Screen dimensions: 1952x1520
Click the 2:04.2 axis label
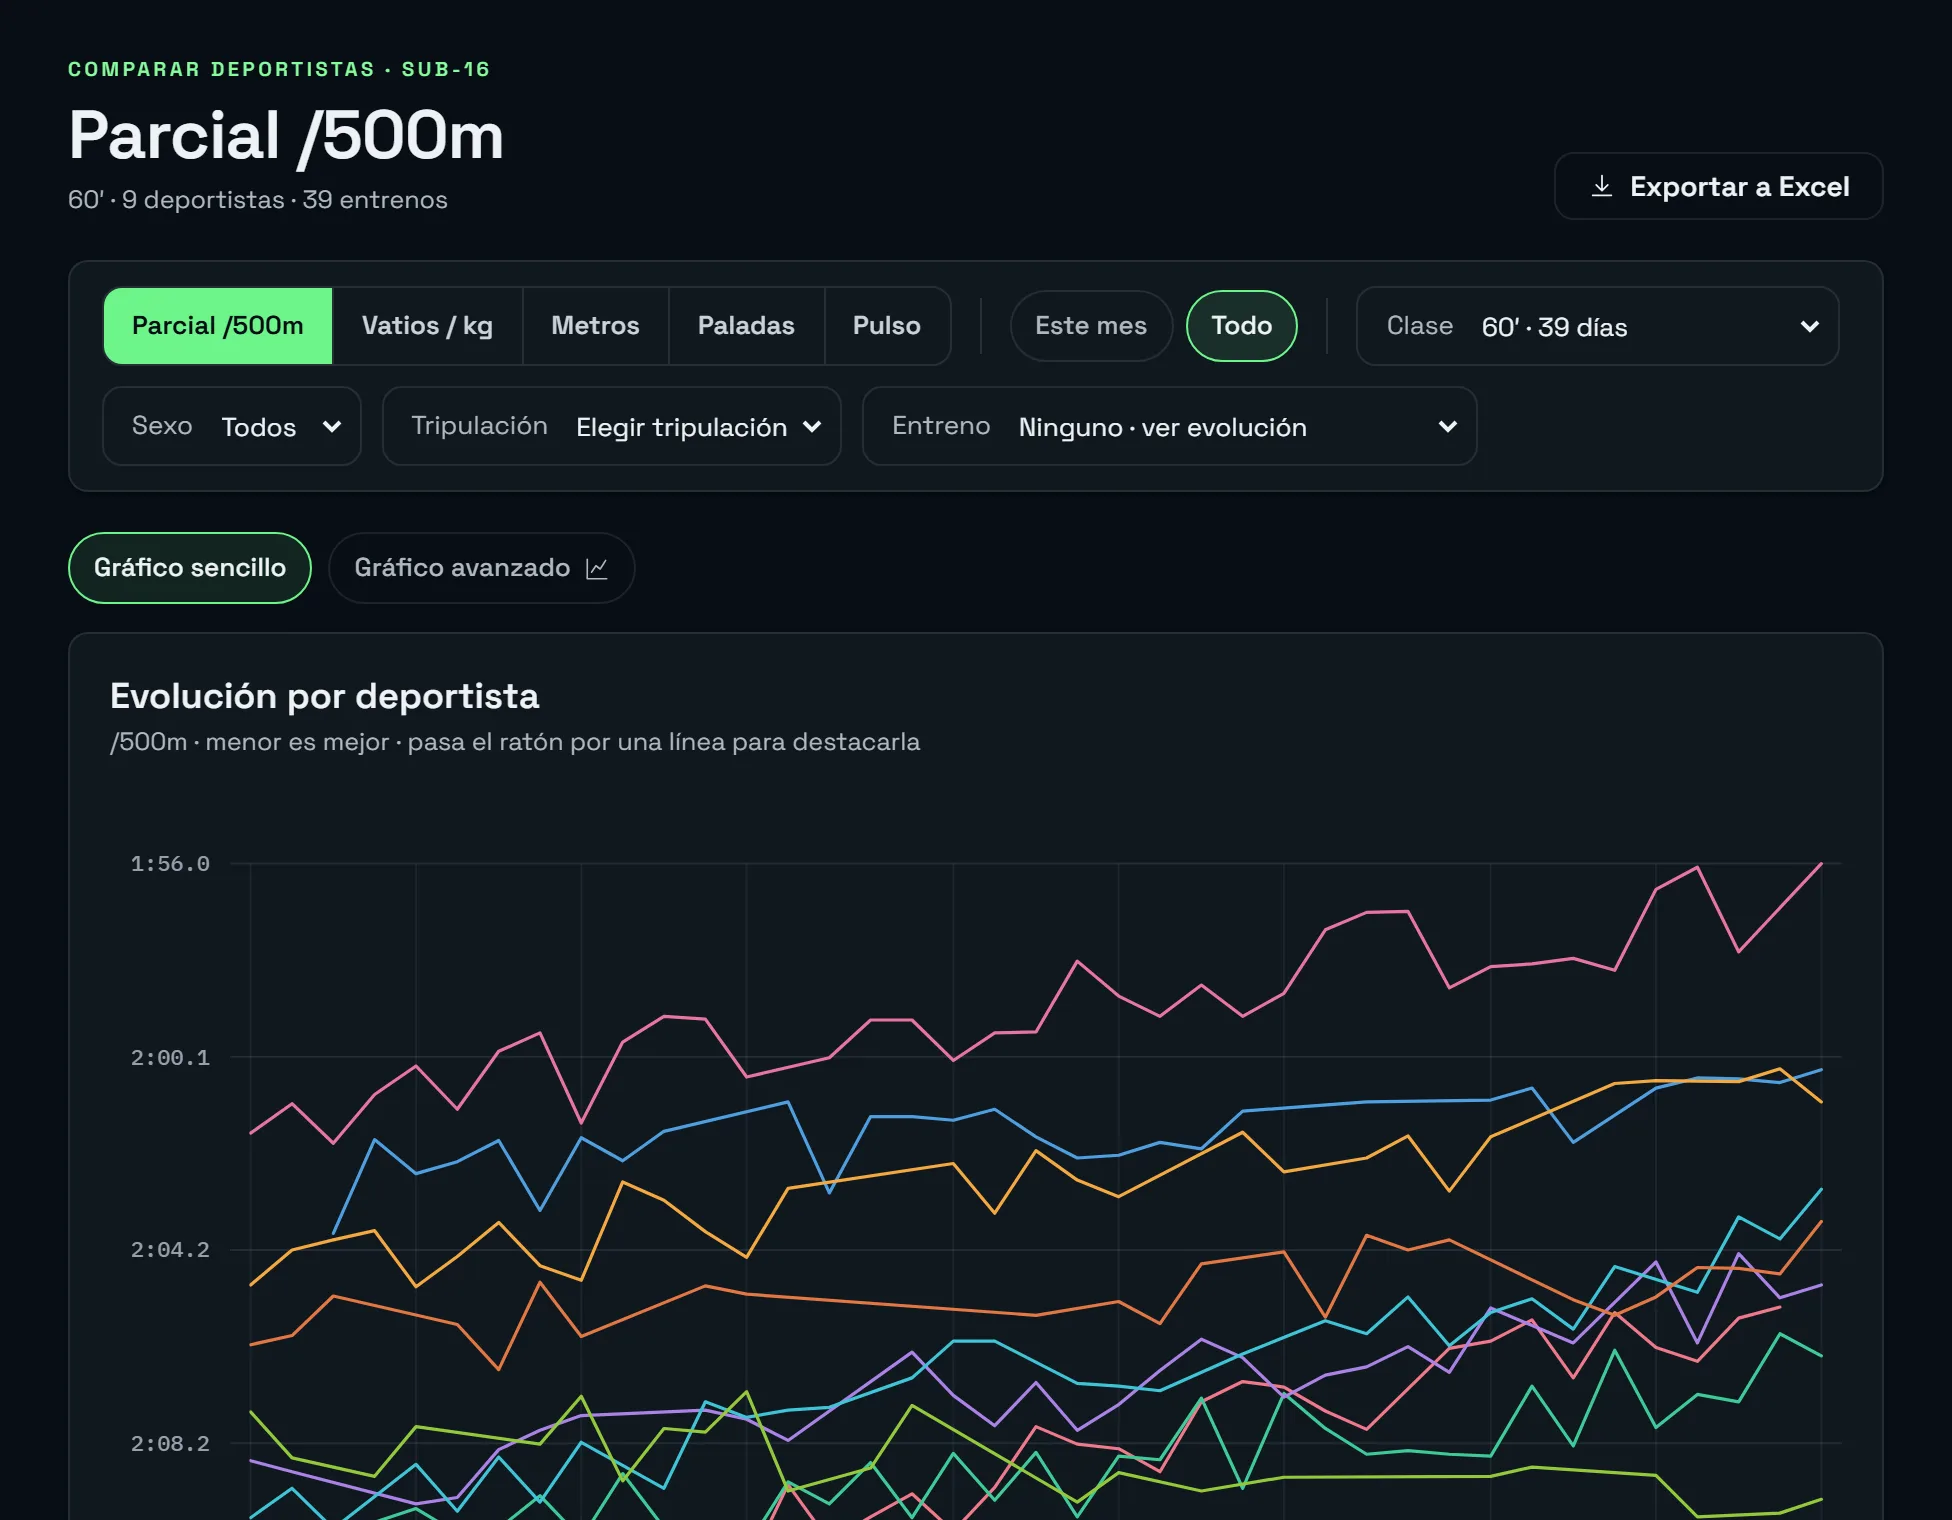[170, 1250]
